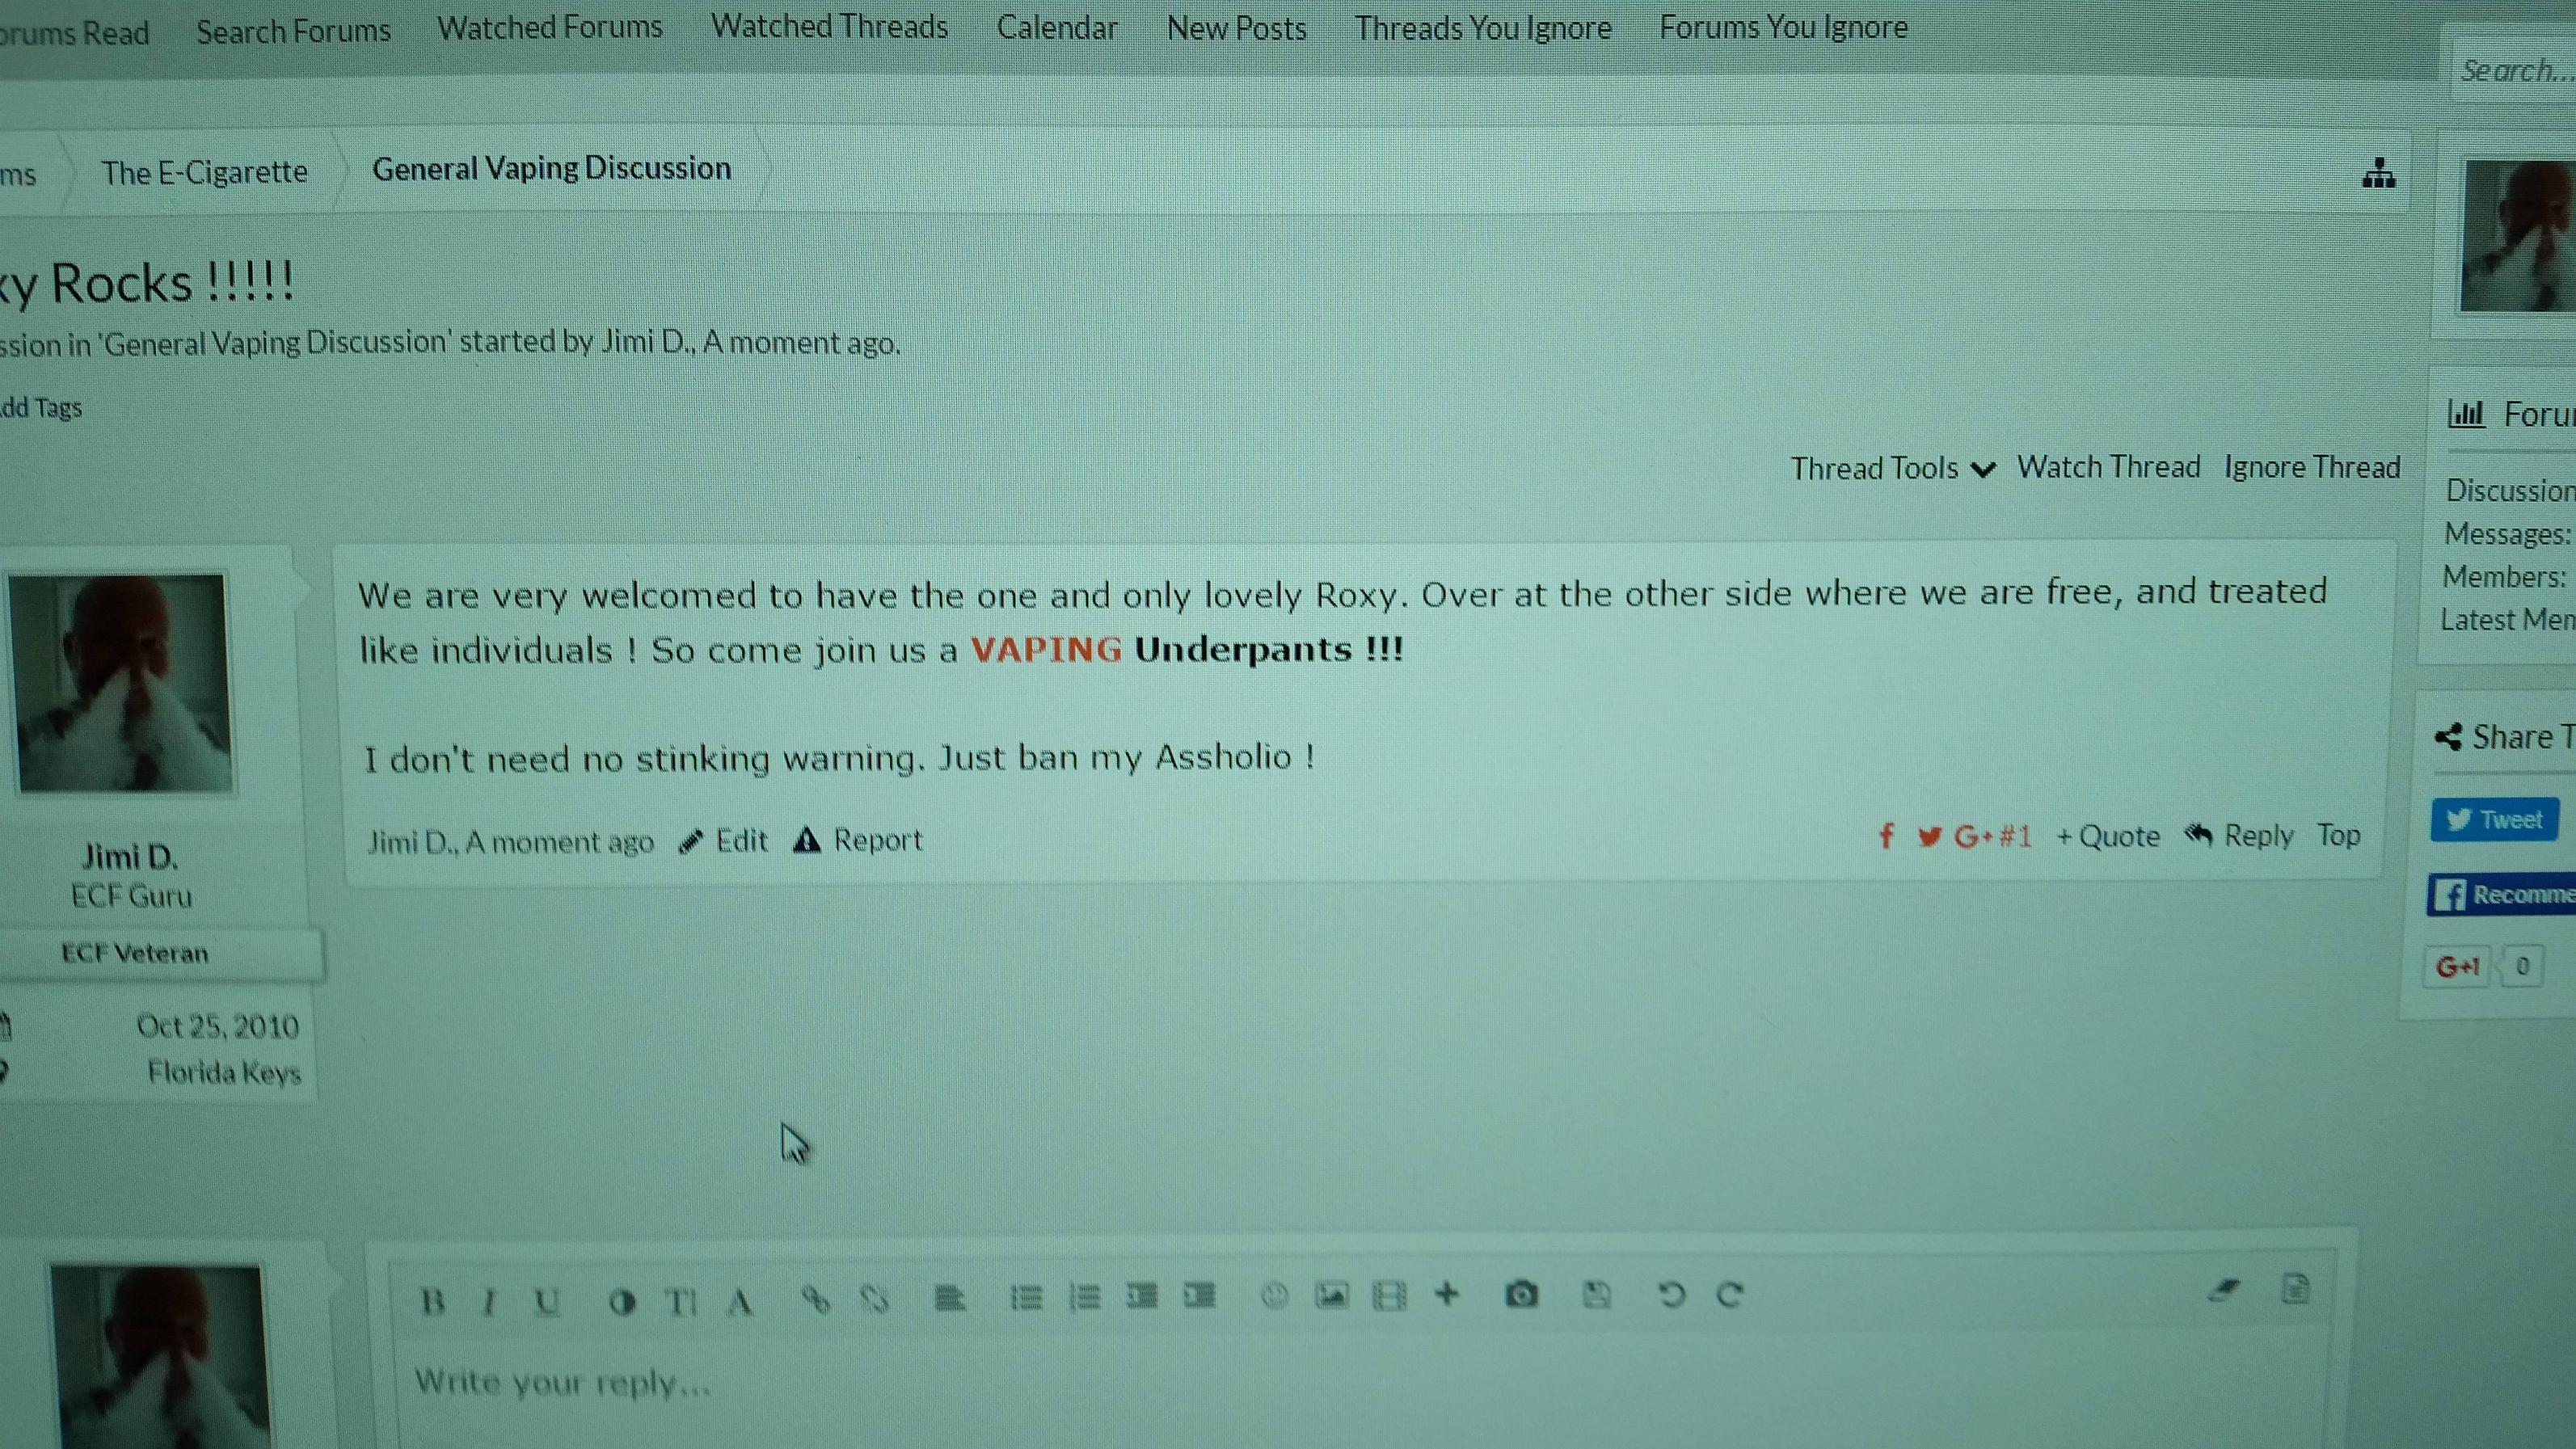Open Watched Threads in navigation
This screenshot has height=1449, width=2576.
click(x=829, y=27)
